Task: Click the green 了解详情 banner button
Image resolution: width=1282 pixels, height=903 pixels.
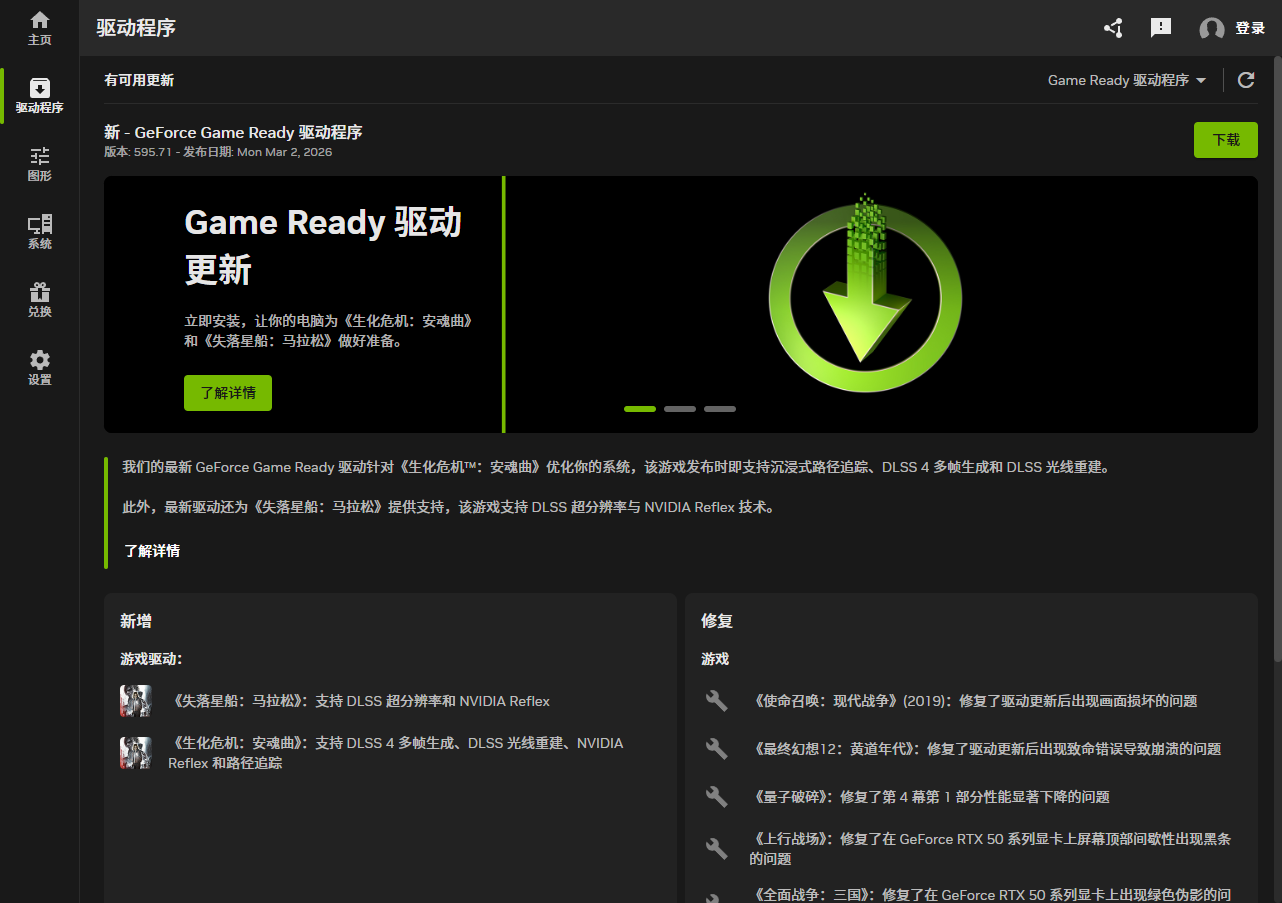Action: coord(228,393)
